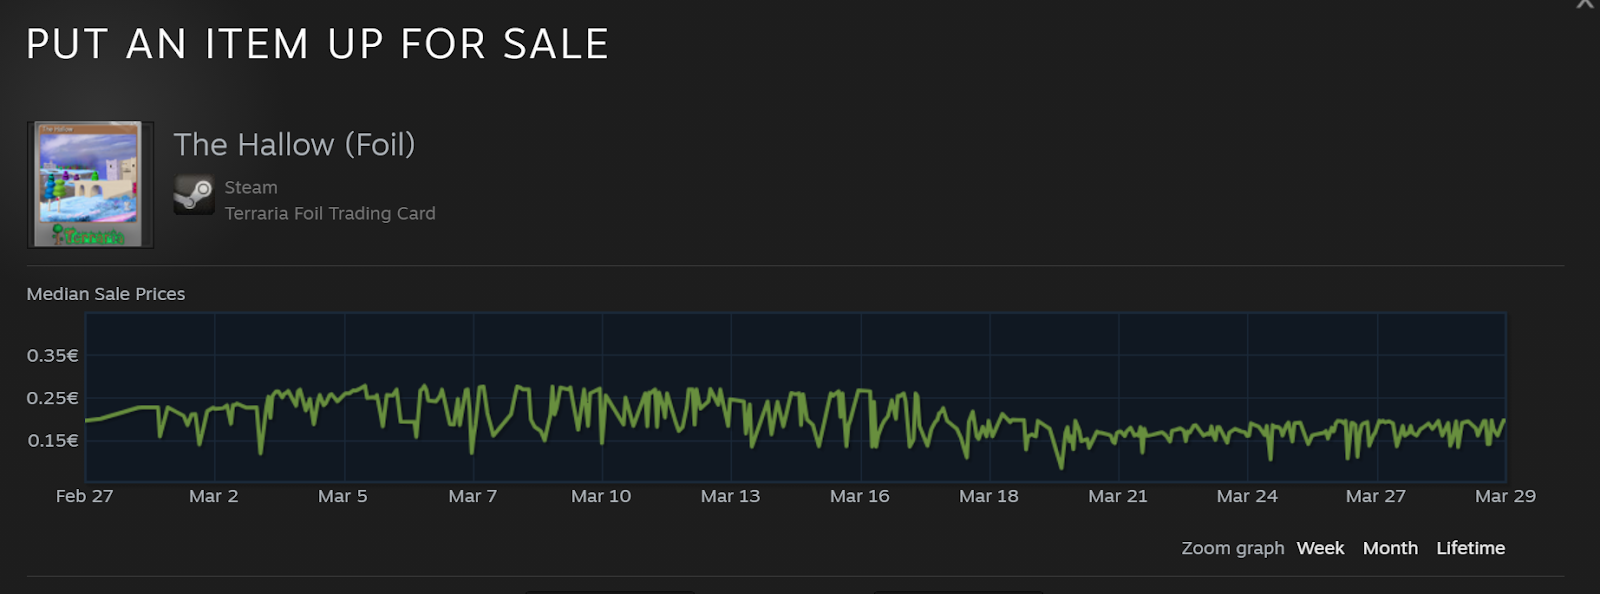
Task: Click the Mar 10 date label
Action: pyautogui.click(x=601, y=496)
